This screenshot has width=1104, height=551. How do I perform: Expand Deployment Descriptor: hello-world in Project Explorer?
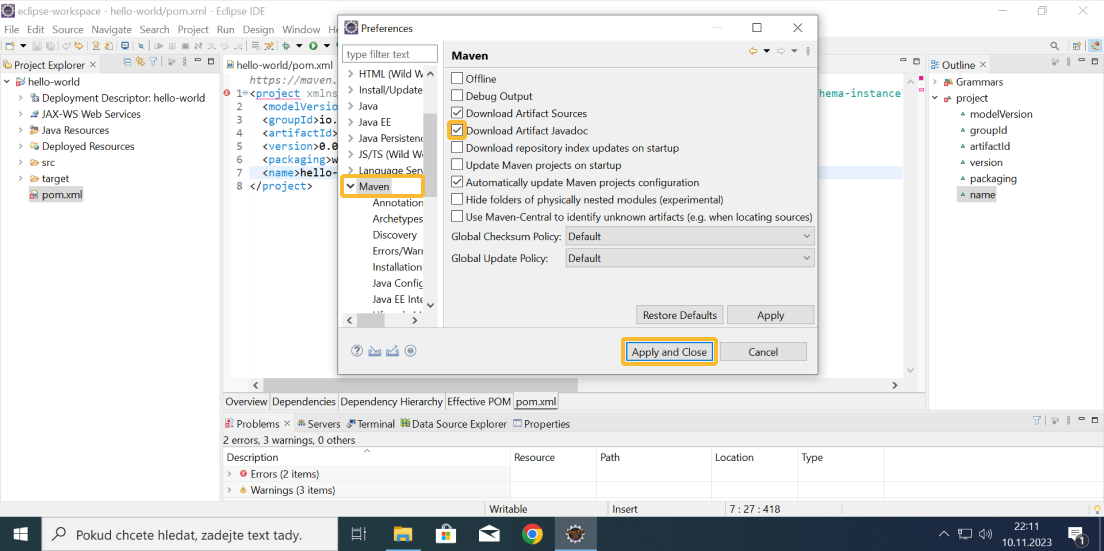[x=20, y=98]
